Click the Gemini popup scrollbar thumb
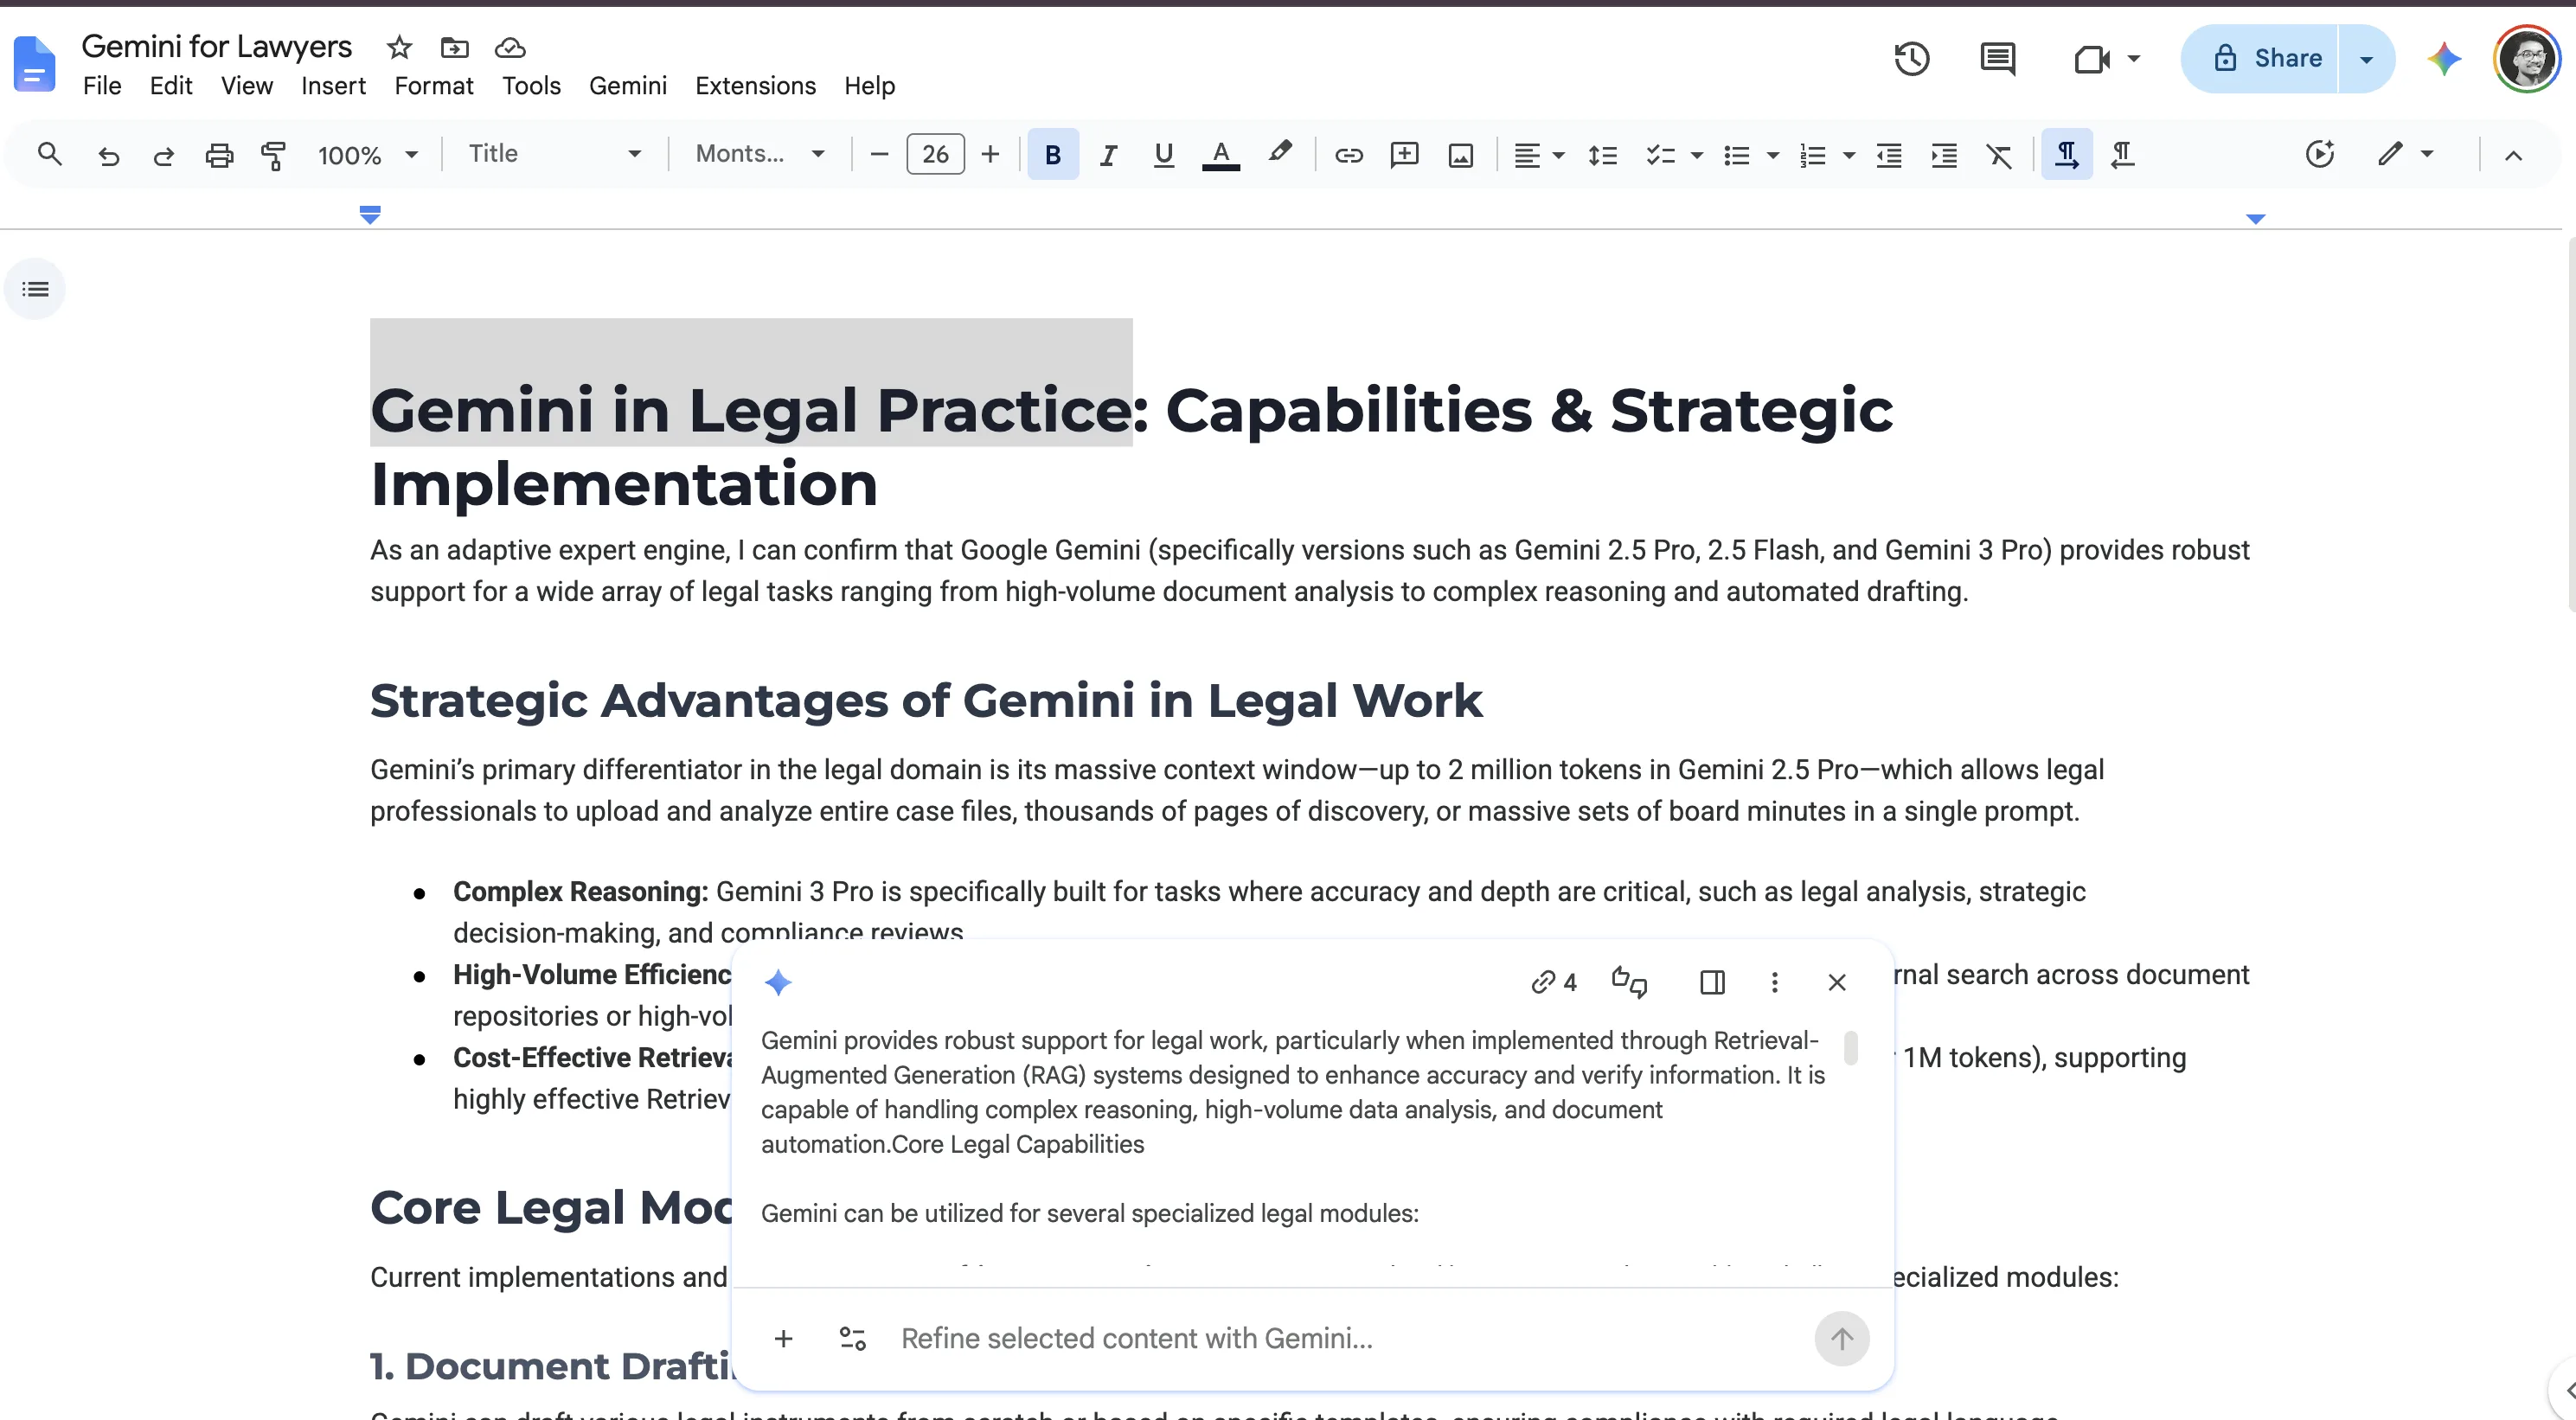 click(x=1850, y=1047)
